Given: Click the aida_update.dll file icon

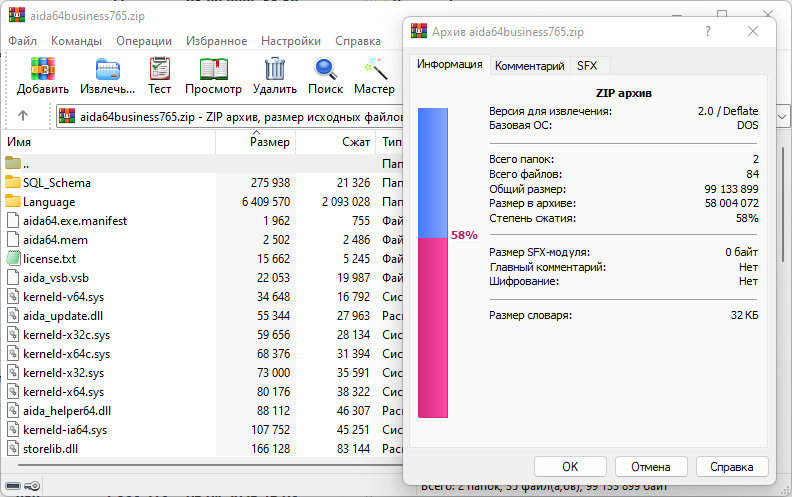Looking at the screenshot, I should (x=13, y=315).
